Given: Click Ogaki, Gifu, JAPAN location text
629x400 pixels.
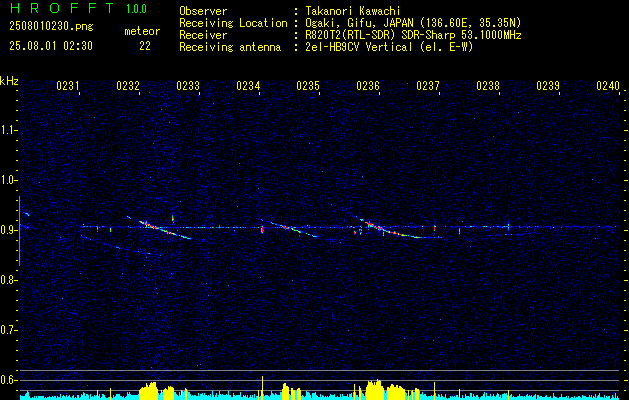Looking at the screenshot, I should (x=413, y=23).
